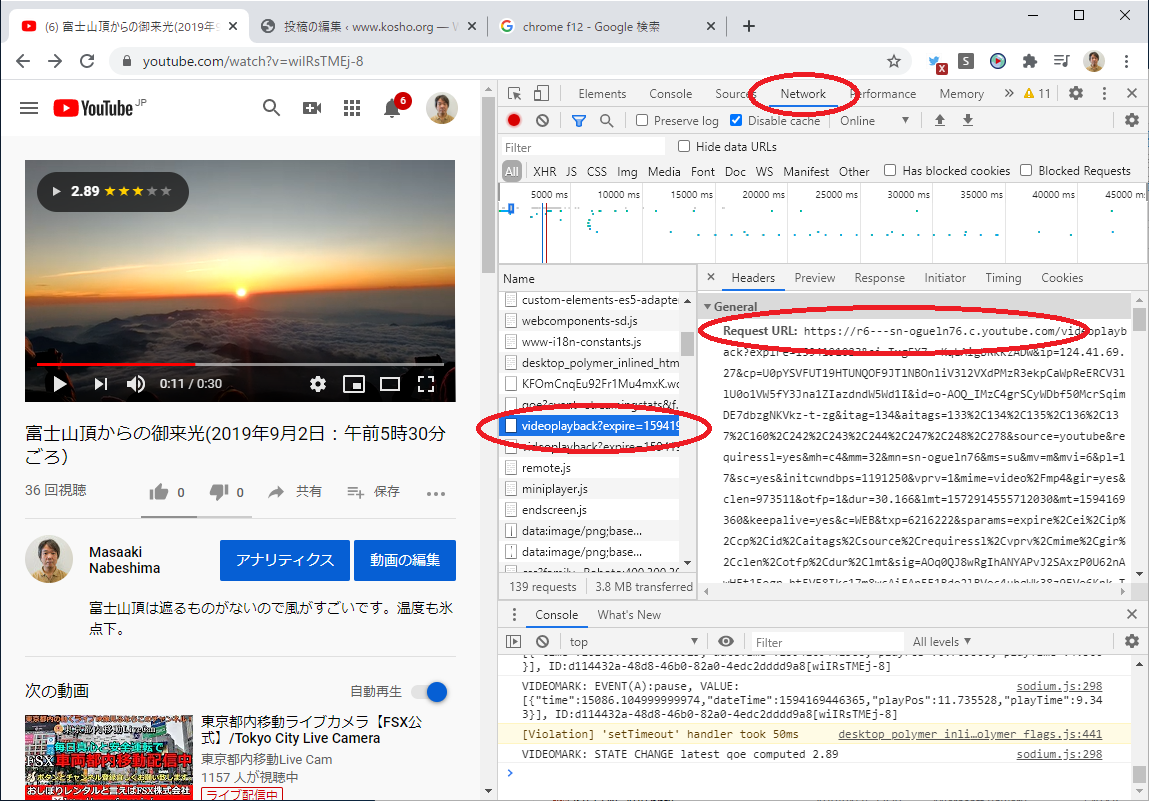Mute the video volume speaker
Screen dimensions: 1149x801
tap(136, 383)
